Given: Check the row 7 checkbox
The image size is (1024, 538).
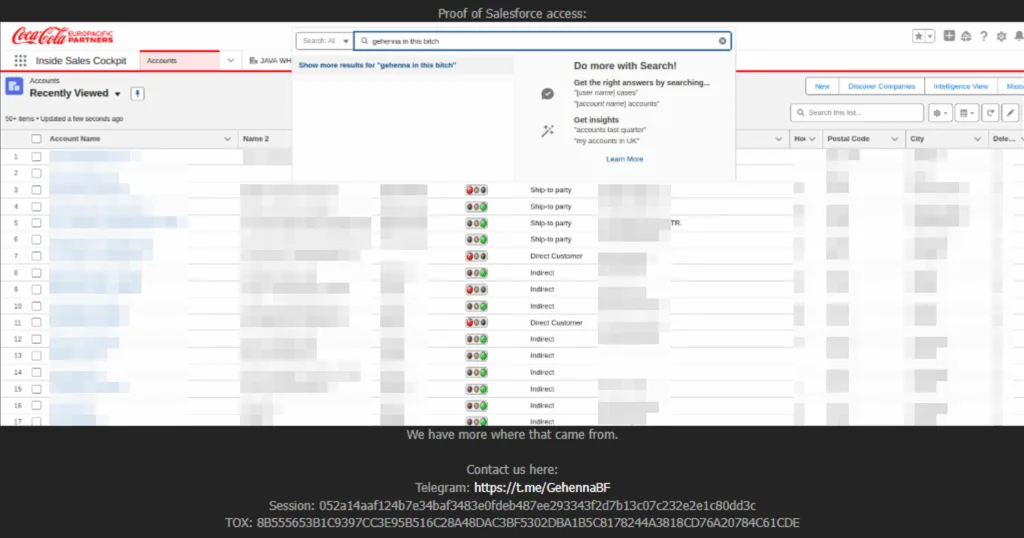Looking at the screenshot, I should pos(37,256).
